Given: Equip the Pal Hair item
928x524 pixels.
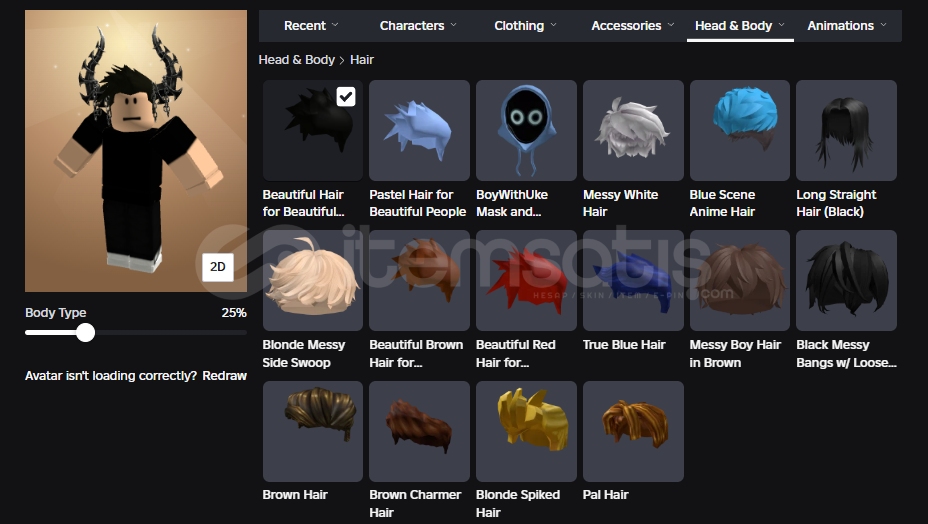Looking at the screenshot, I should (x=633, y=431).
